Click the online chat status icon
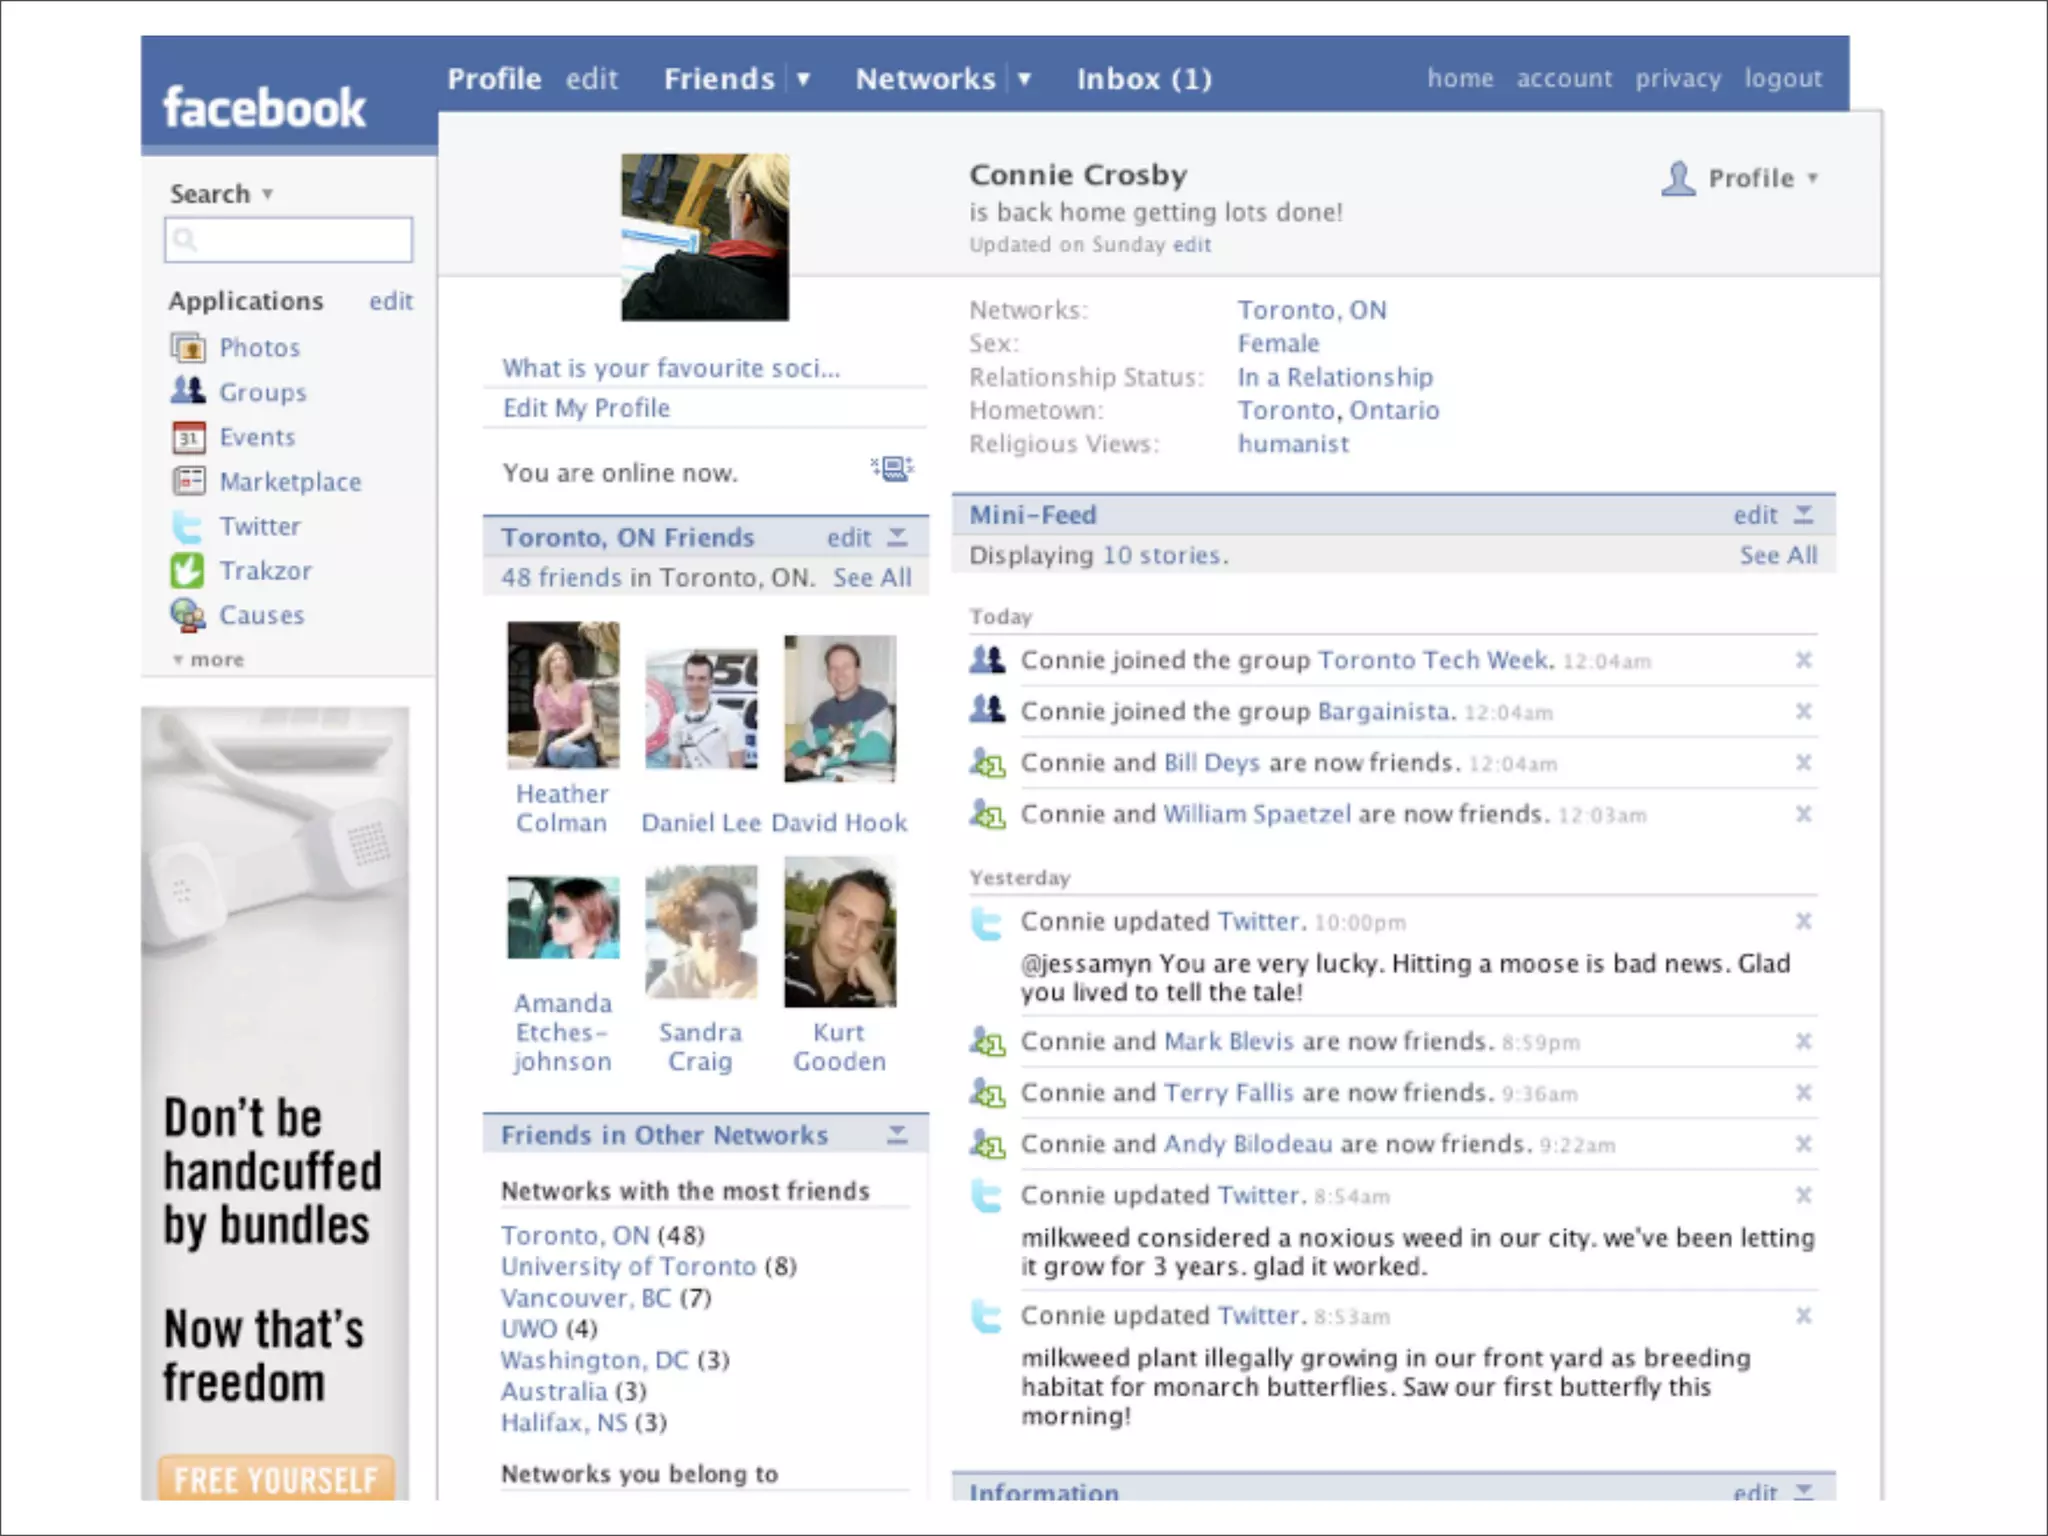The width and height of the screenshot is (2048, 1536). [x=892, y=468]
